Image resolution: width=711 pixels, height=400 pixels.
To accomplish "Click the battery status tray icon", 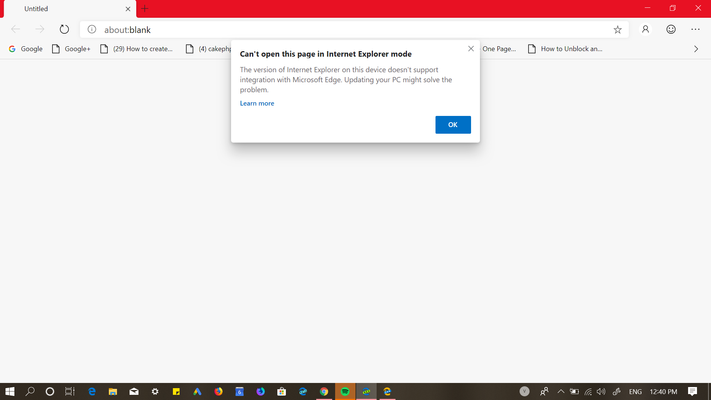I will click(575, 391).
